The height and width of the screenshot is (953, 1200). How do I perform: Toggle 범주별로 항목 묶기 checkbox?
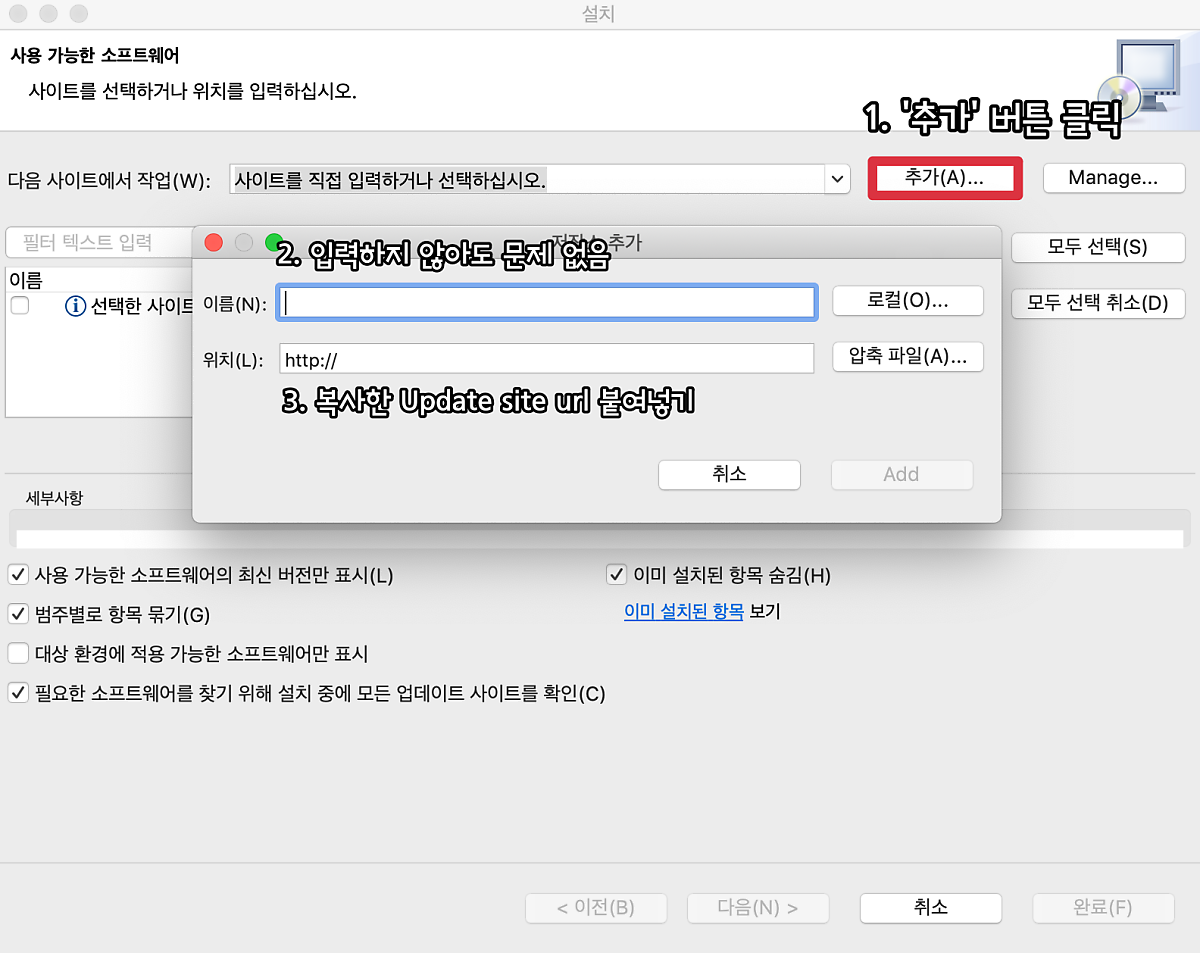18,613
